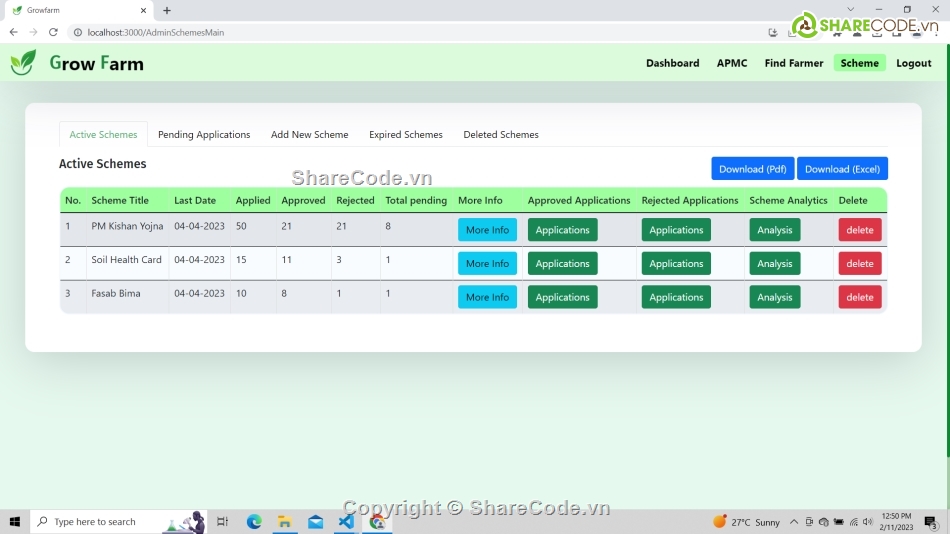
Task: Open Analysis for Soil Health Card
Action: (x=774, y=264)
